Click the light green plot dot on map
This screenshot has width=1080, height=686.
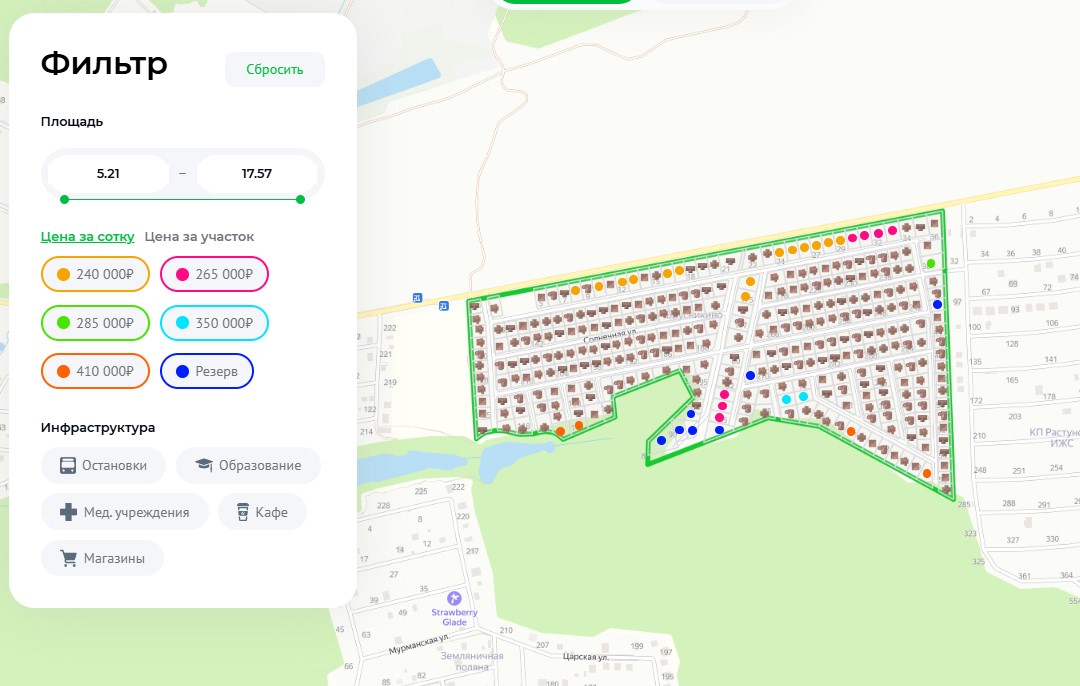tap(931, 263)
